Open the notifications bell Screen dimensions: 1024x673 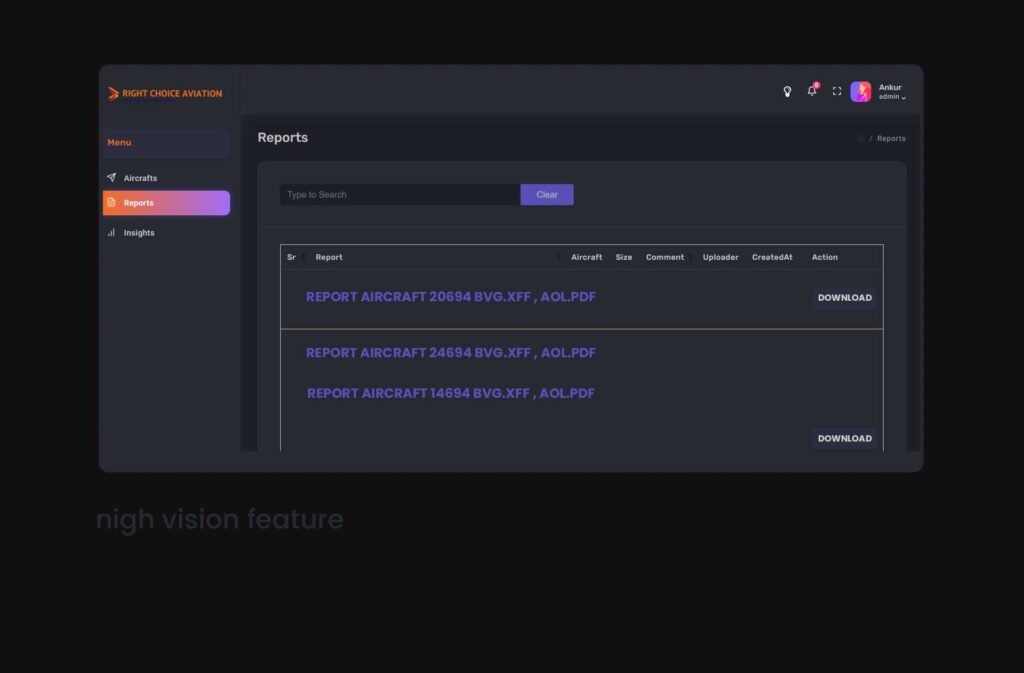click(812, 91)
